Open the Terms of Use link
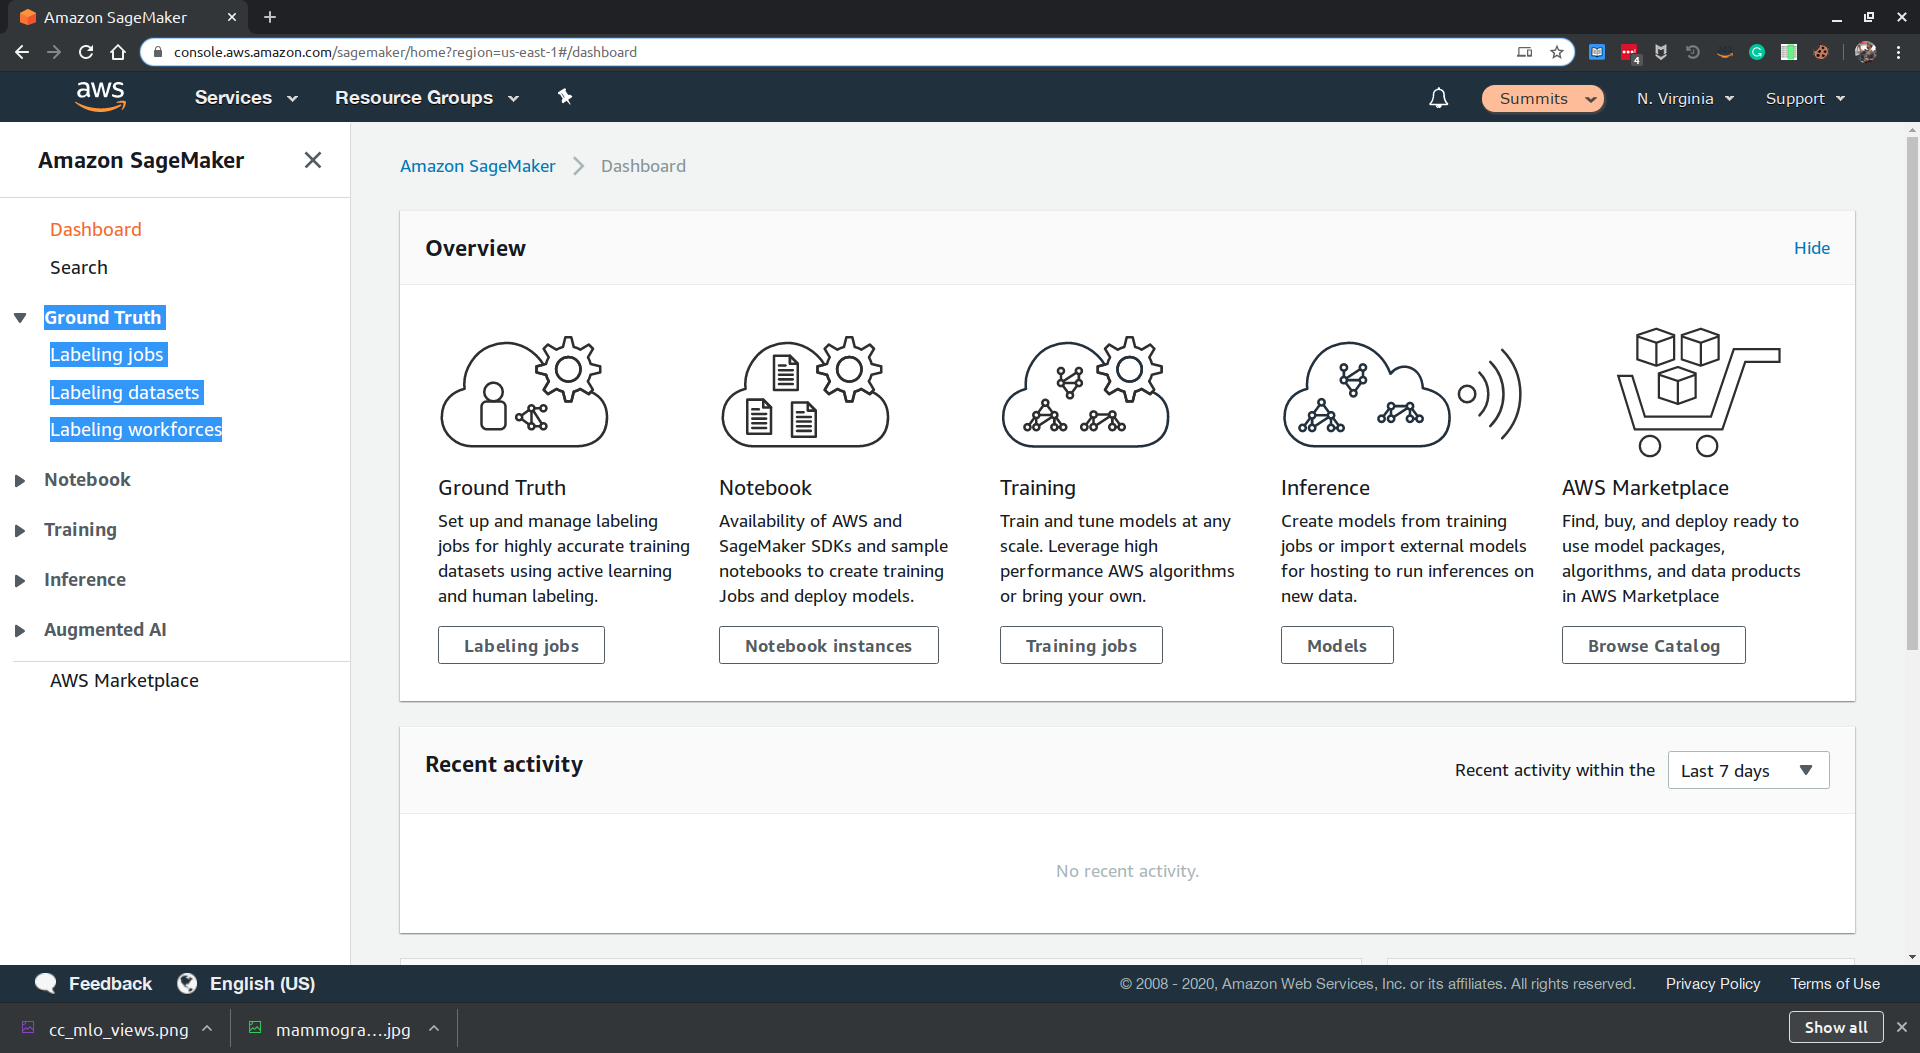 click(1835, 983)
